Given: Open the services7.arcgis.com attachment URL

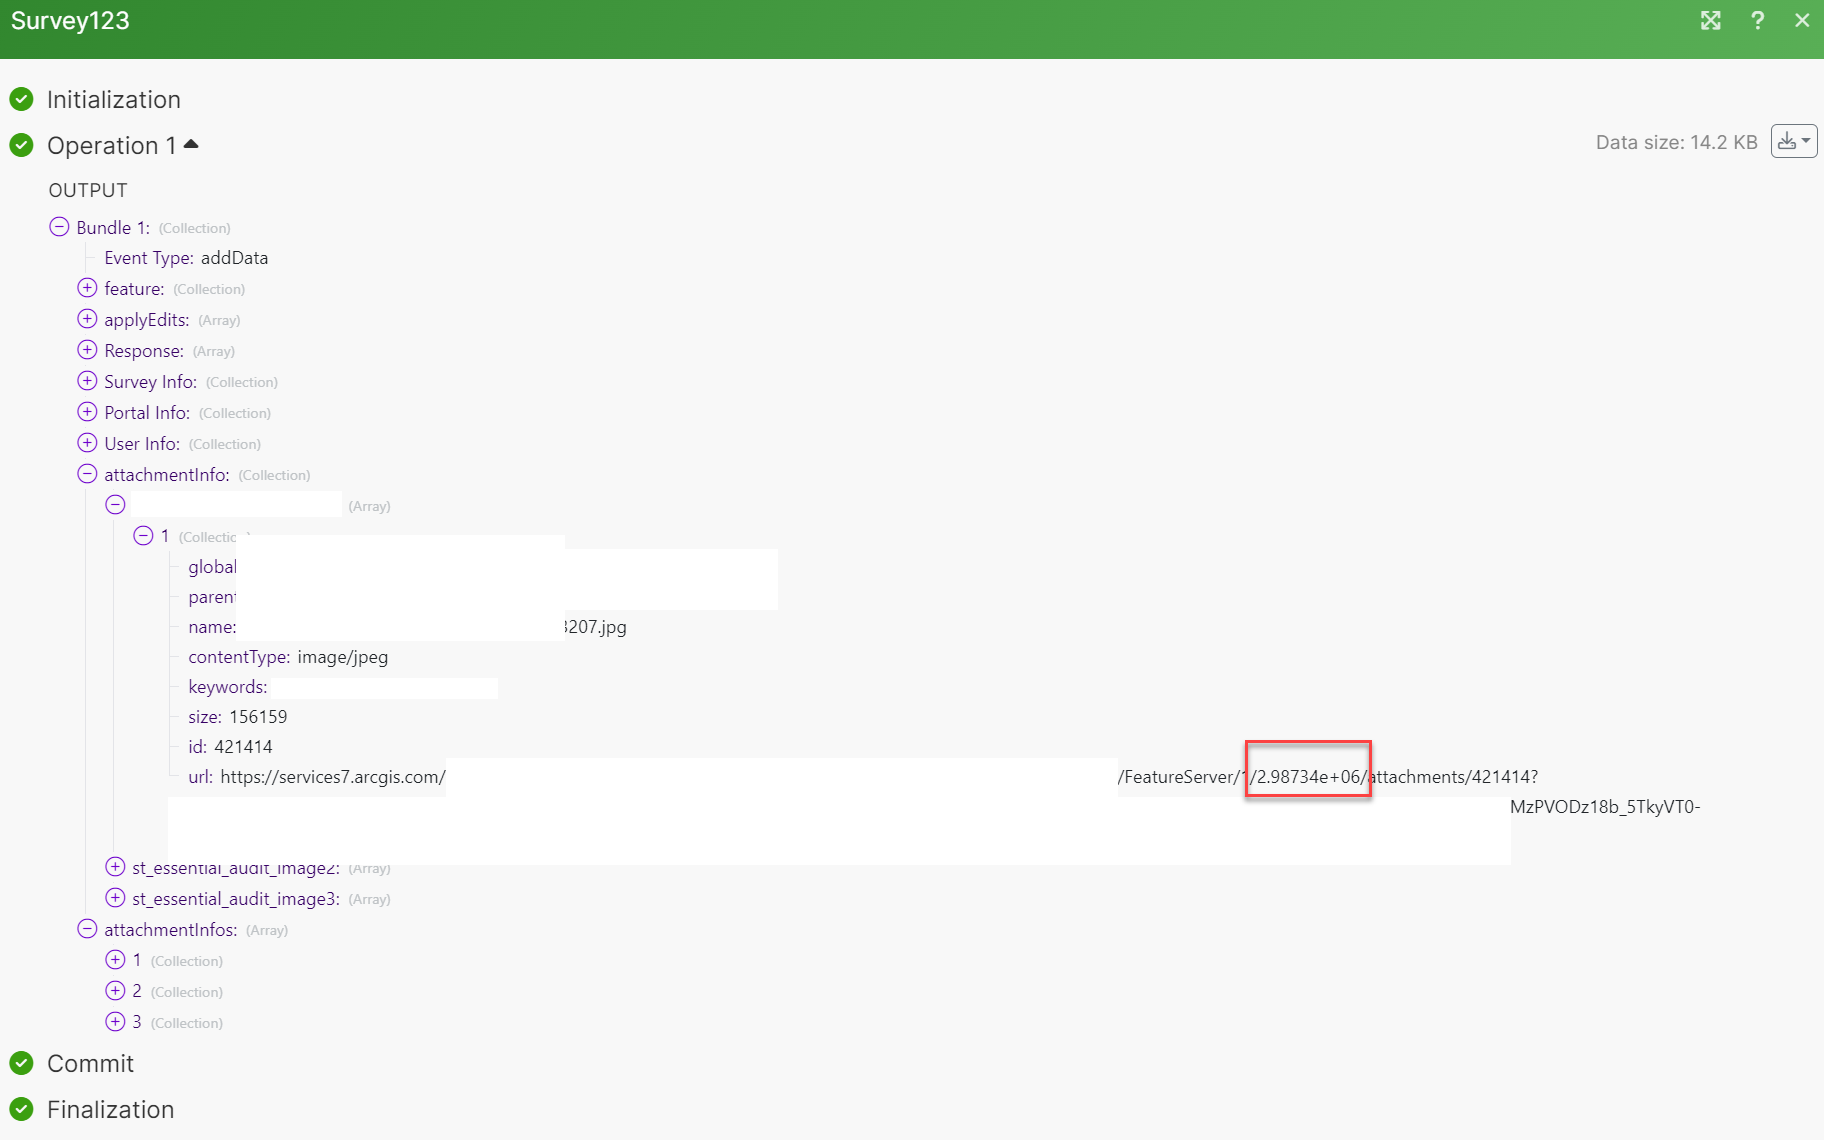Looking at the screenshot, I should pos(332,776).
